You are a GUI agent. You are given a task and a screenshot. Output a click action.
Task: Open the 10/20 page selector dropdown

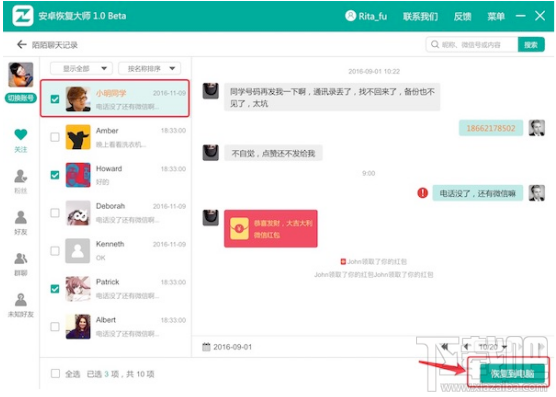pyautogui.click(x=493, y=347)
